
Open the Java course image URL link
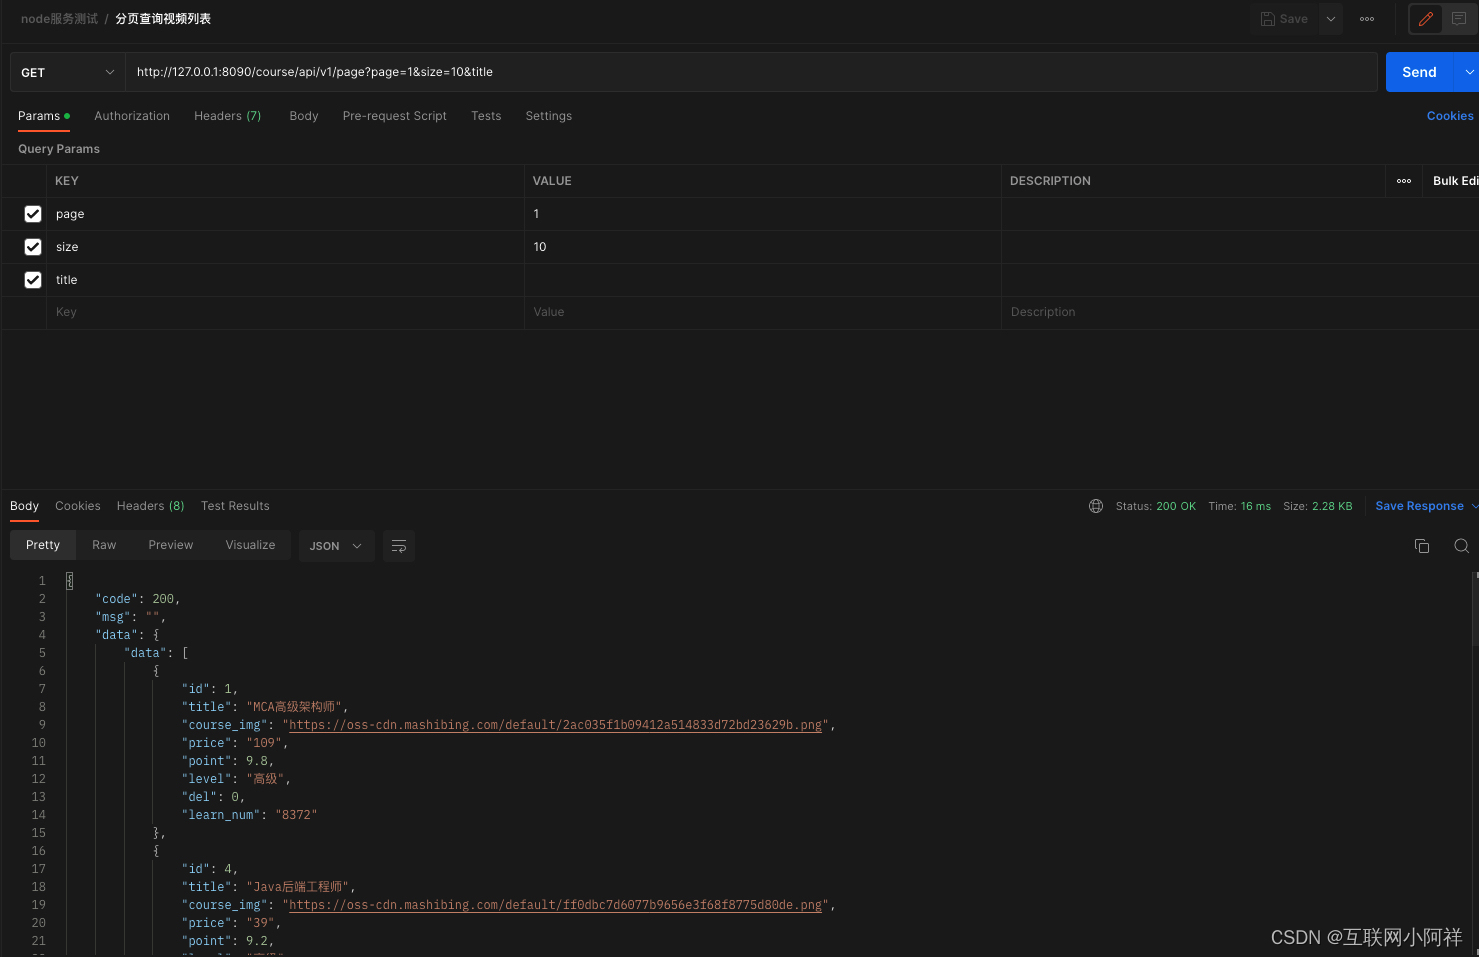556,905
